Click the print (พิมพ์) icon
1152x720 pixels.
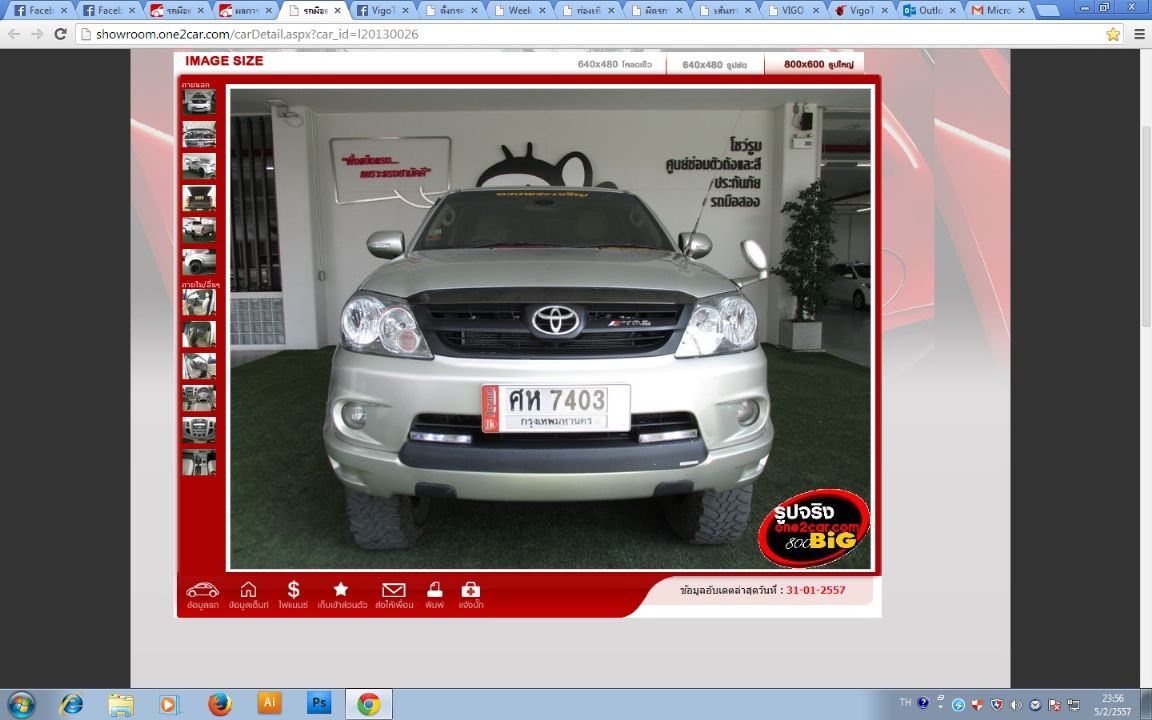(434, 590)
